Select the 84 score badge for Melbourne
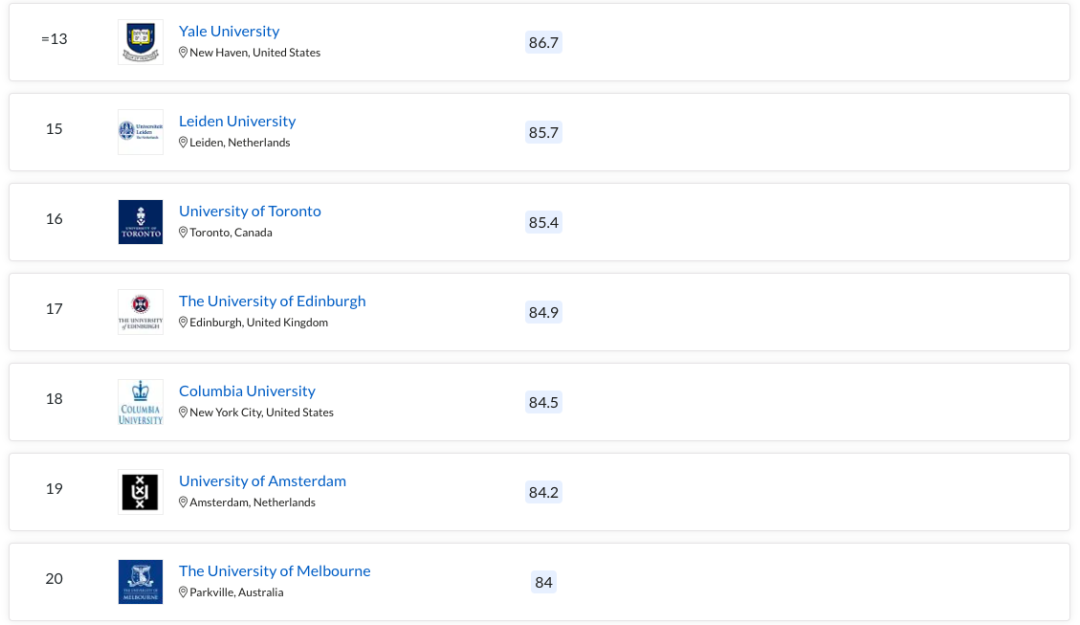The width and height of the screenshot is (1080, 625). [x=543, y=583]
